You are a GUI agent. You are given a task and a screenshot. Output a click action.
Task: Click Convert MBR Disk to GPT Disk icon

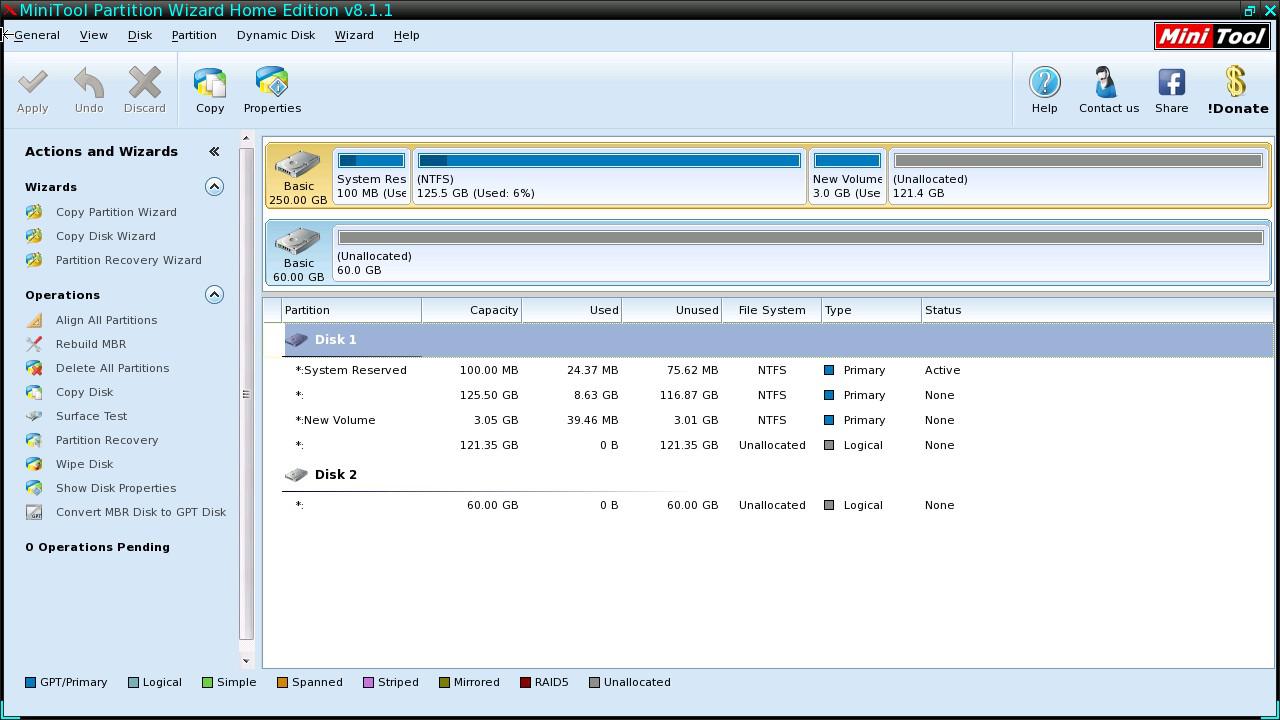(x=34, y=512)
